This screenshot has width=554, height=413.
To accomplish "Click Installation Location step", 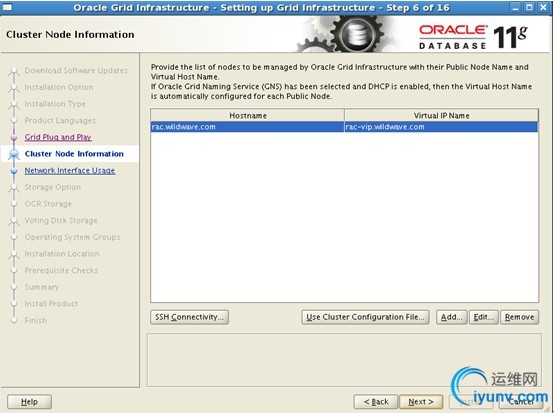I will 62,254.
